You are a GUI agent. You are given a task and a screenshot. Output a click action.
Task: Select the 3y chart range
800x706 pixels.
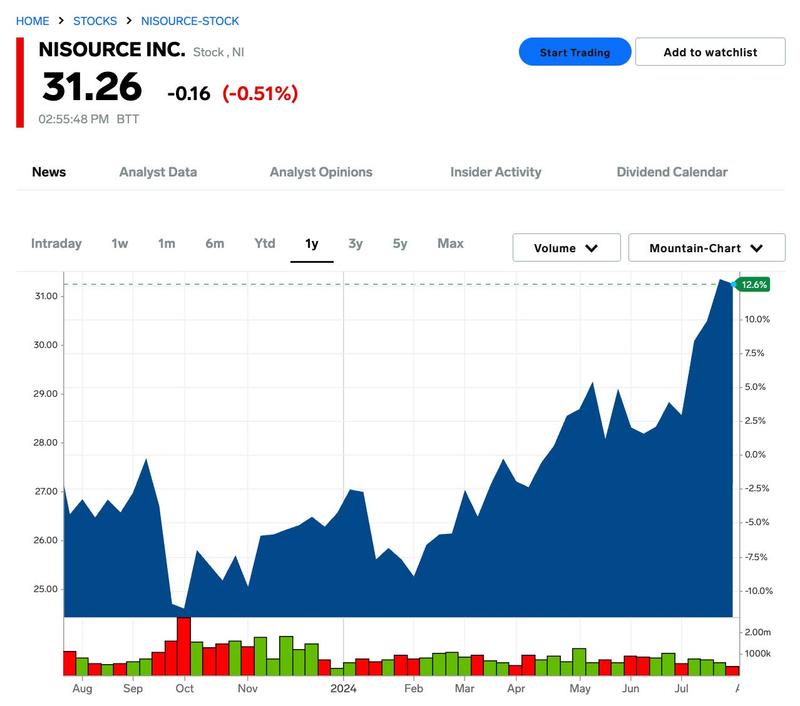tap(356, 243)
